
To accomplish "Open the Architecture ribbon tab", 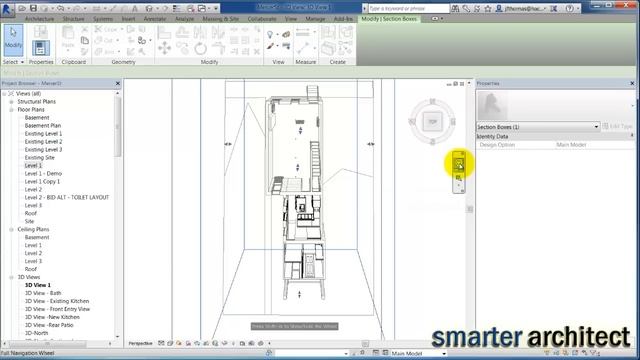I will (x=39, y=19).
